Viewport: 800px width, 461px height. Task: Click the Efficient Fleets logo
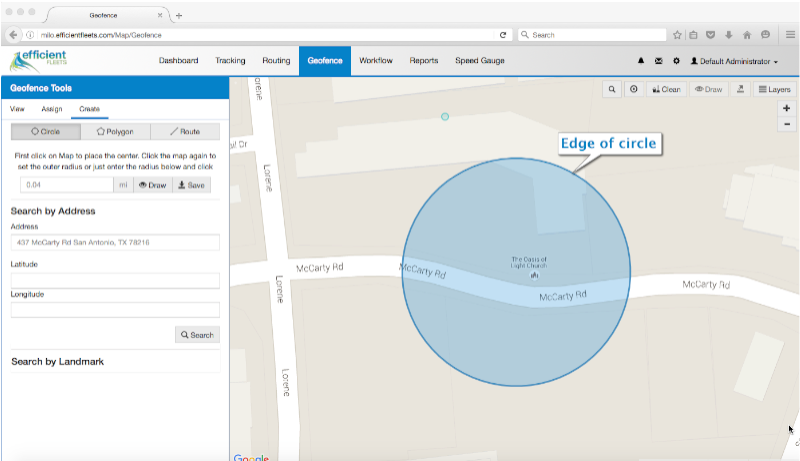(x=39, y=61)
